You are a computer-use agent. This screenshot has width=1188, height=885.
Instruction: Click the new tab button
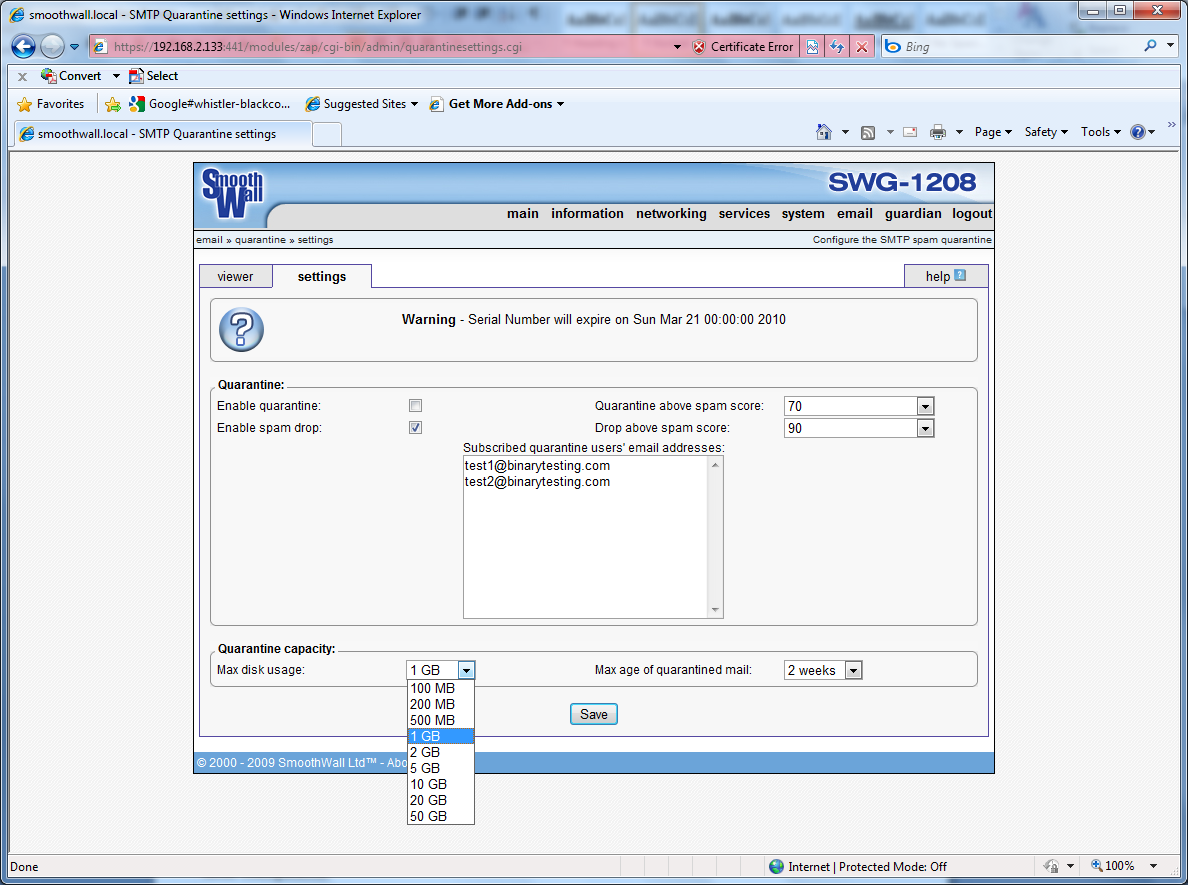click(327, 134)
